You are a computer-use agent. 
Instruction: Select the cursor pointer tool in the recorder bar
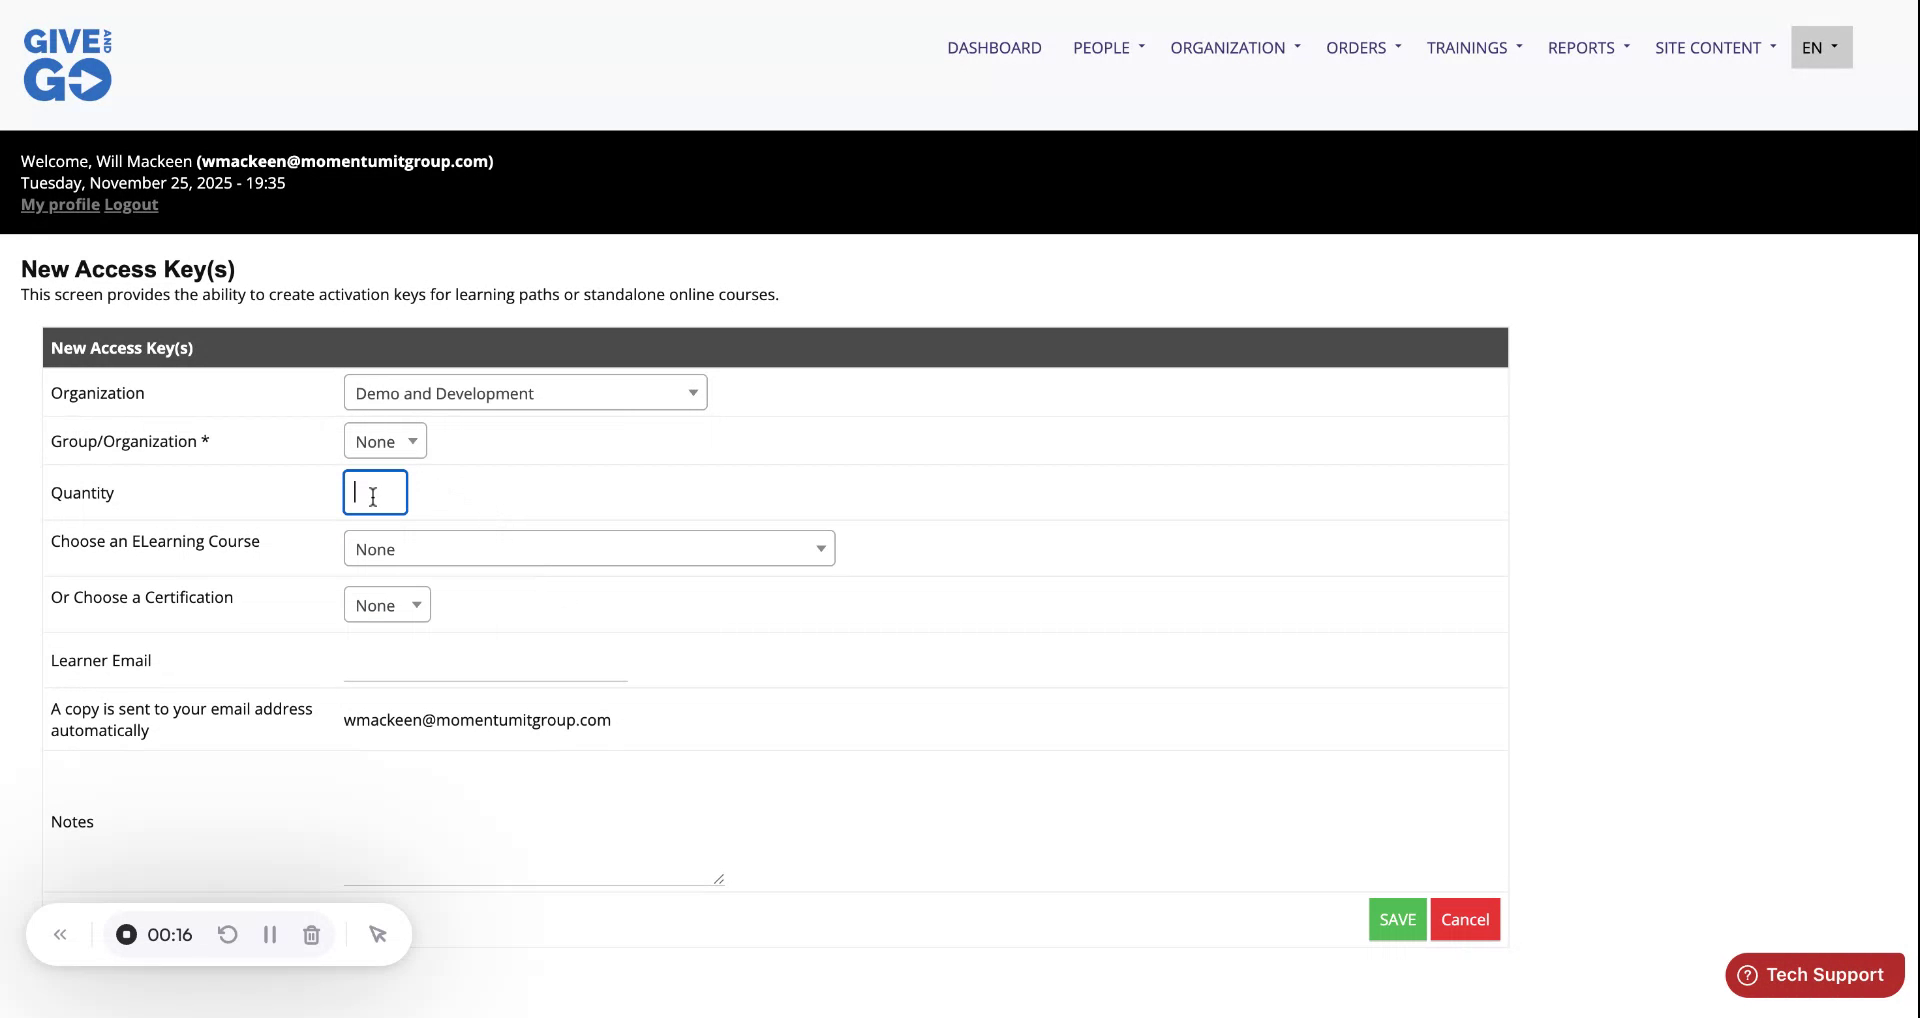pyautogui.click(x=377, y=934)
